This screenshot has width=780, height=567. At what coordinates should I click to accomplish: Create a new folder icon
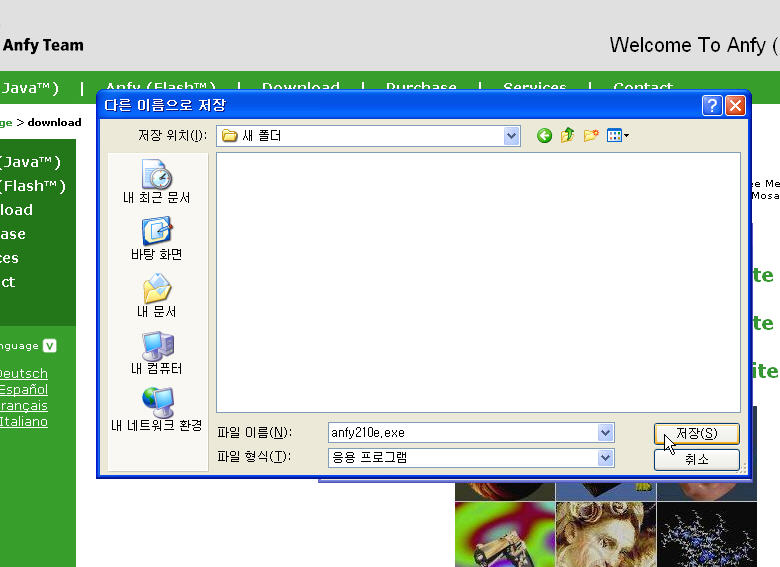point(591,135)
